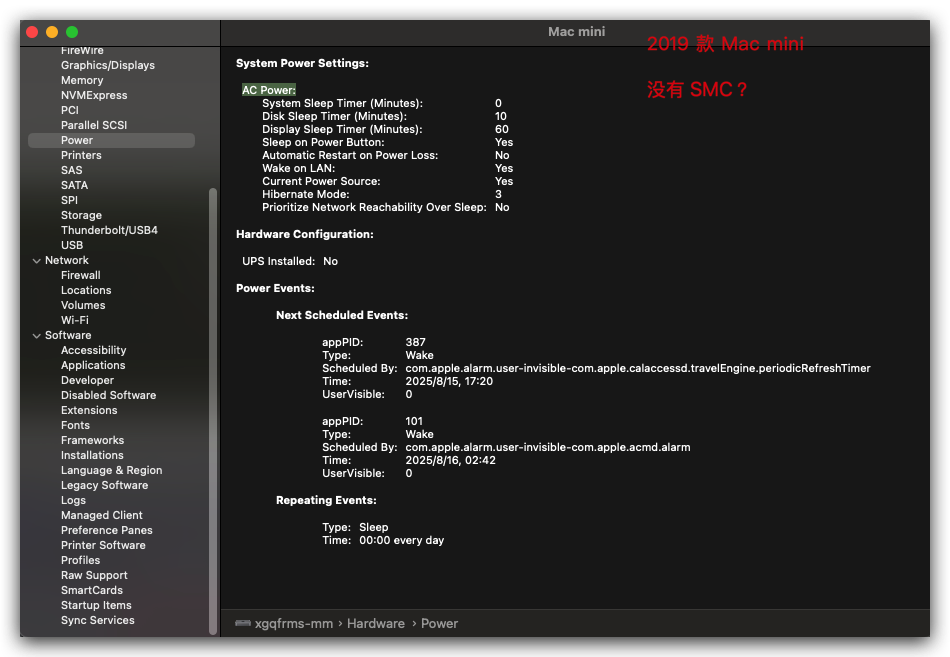This screenshot has height=657, width=950.
Task: Collapse the Network section in sidebar
Action: (36, 261)
